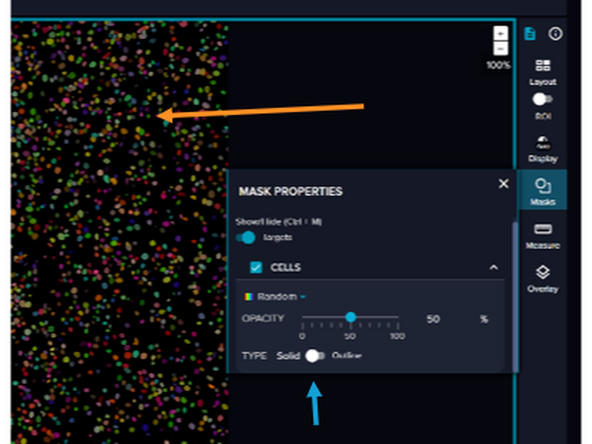The height and width of the screenshot is (444, 592).
Task: Toggle mask type between Solid and Outline
Action: (315, 356)
